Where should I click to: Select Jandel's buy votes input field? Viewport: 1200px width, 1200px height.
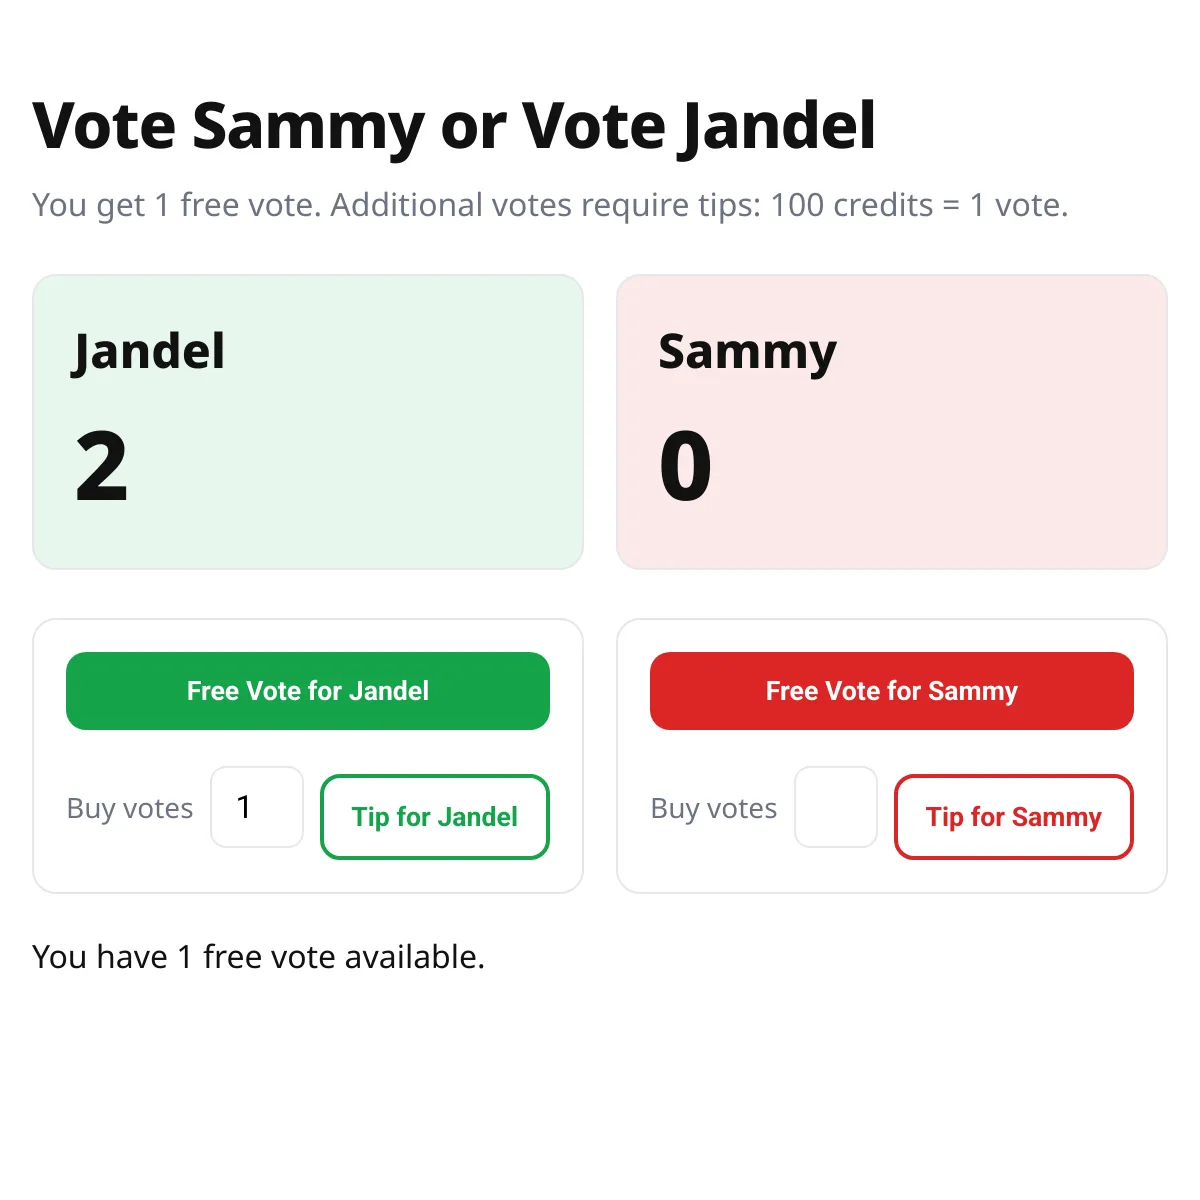(256, 807)
